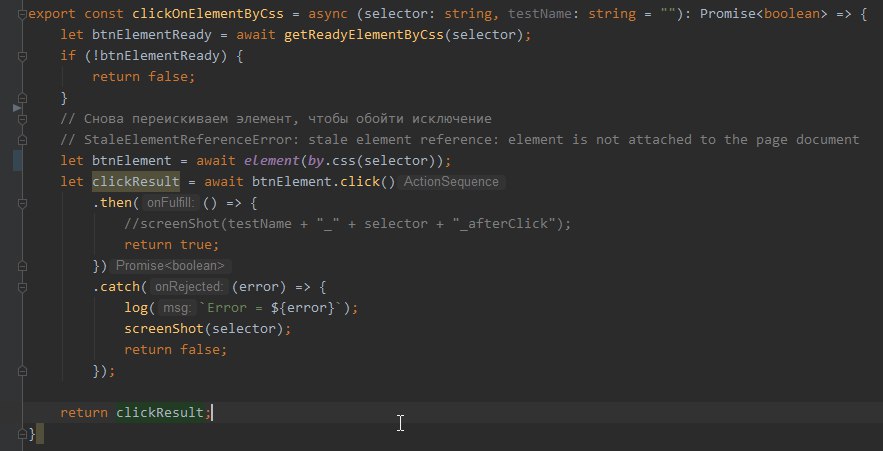Click the Promise<boolean> inlay hint after })
This screenshot has width=883, height=451.
[170, 266]
